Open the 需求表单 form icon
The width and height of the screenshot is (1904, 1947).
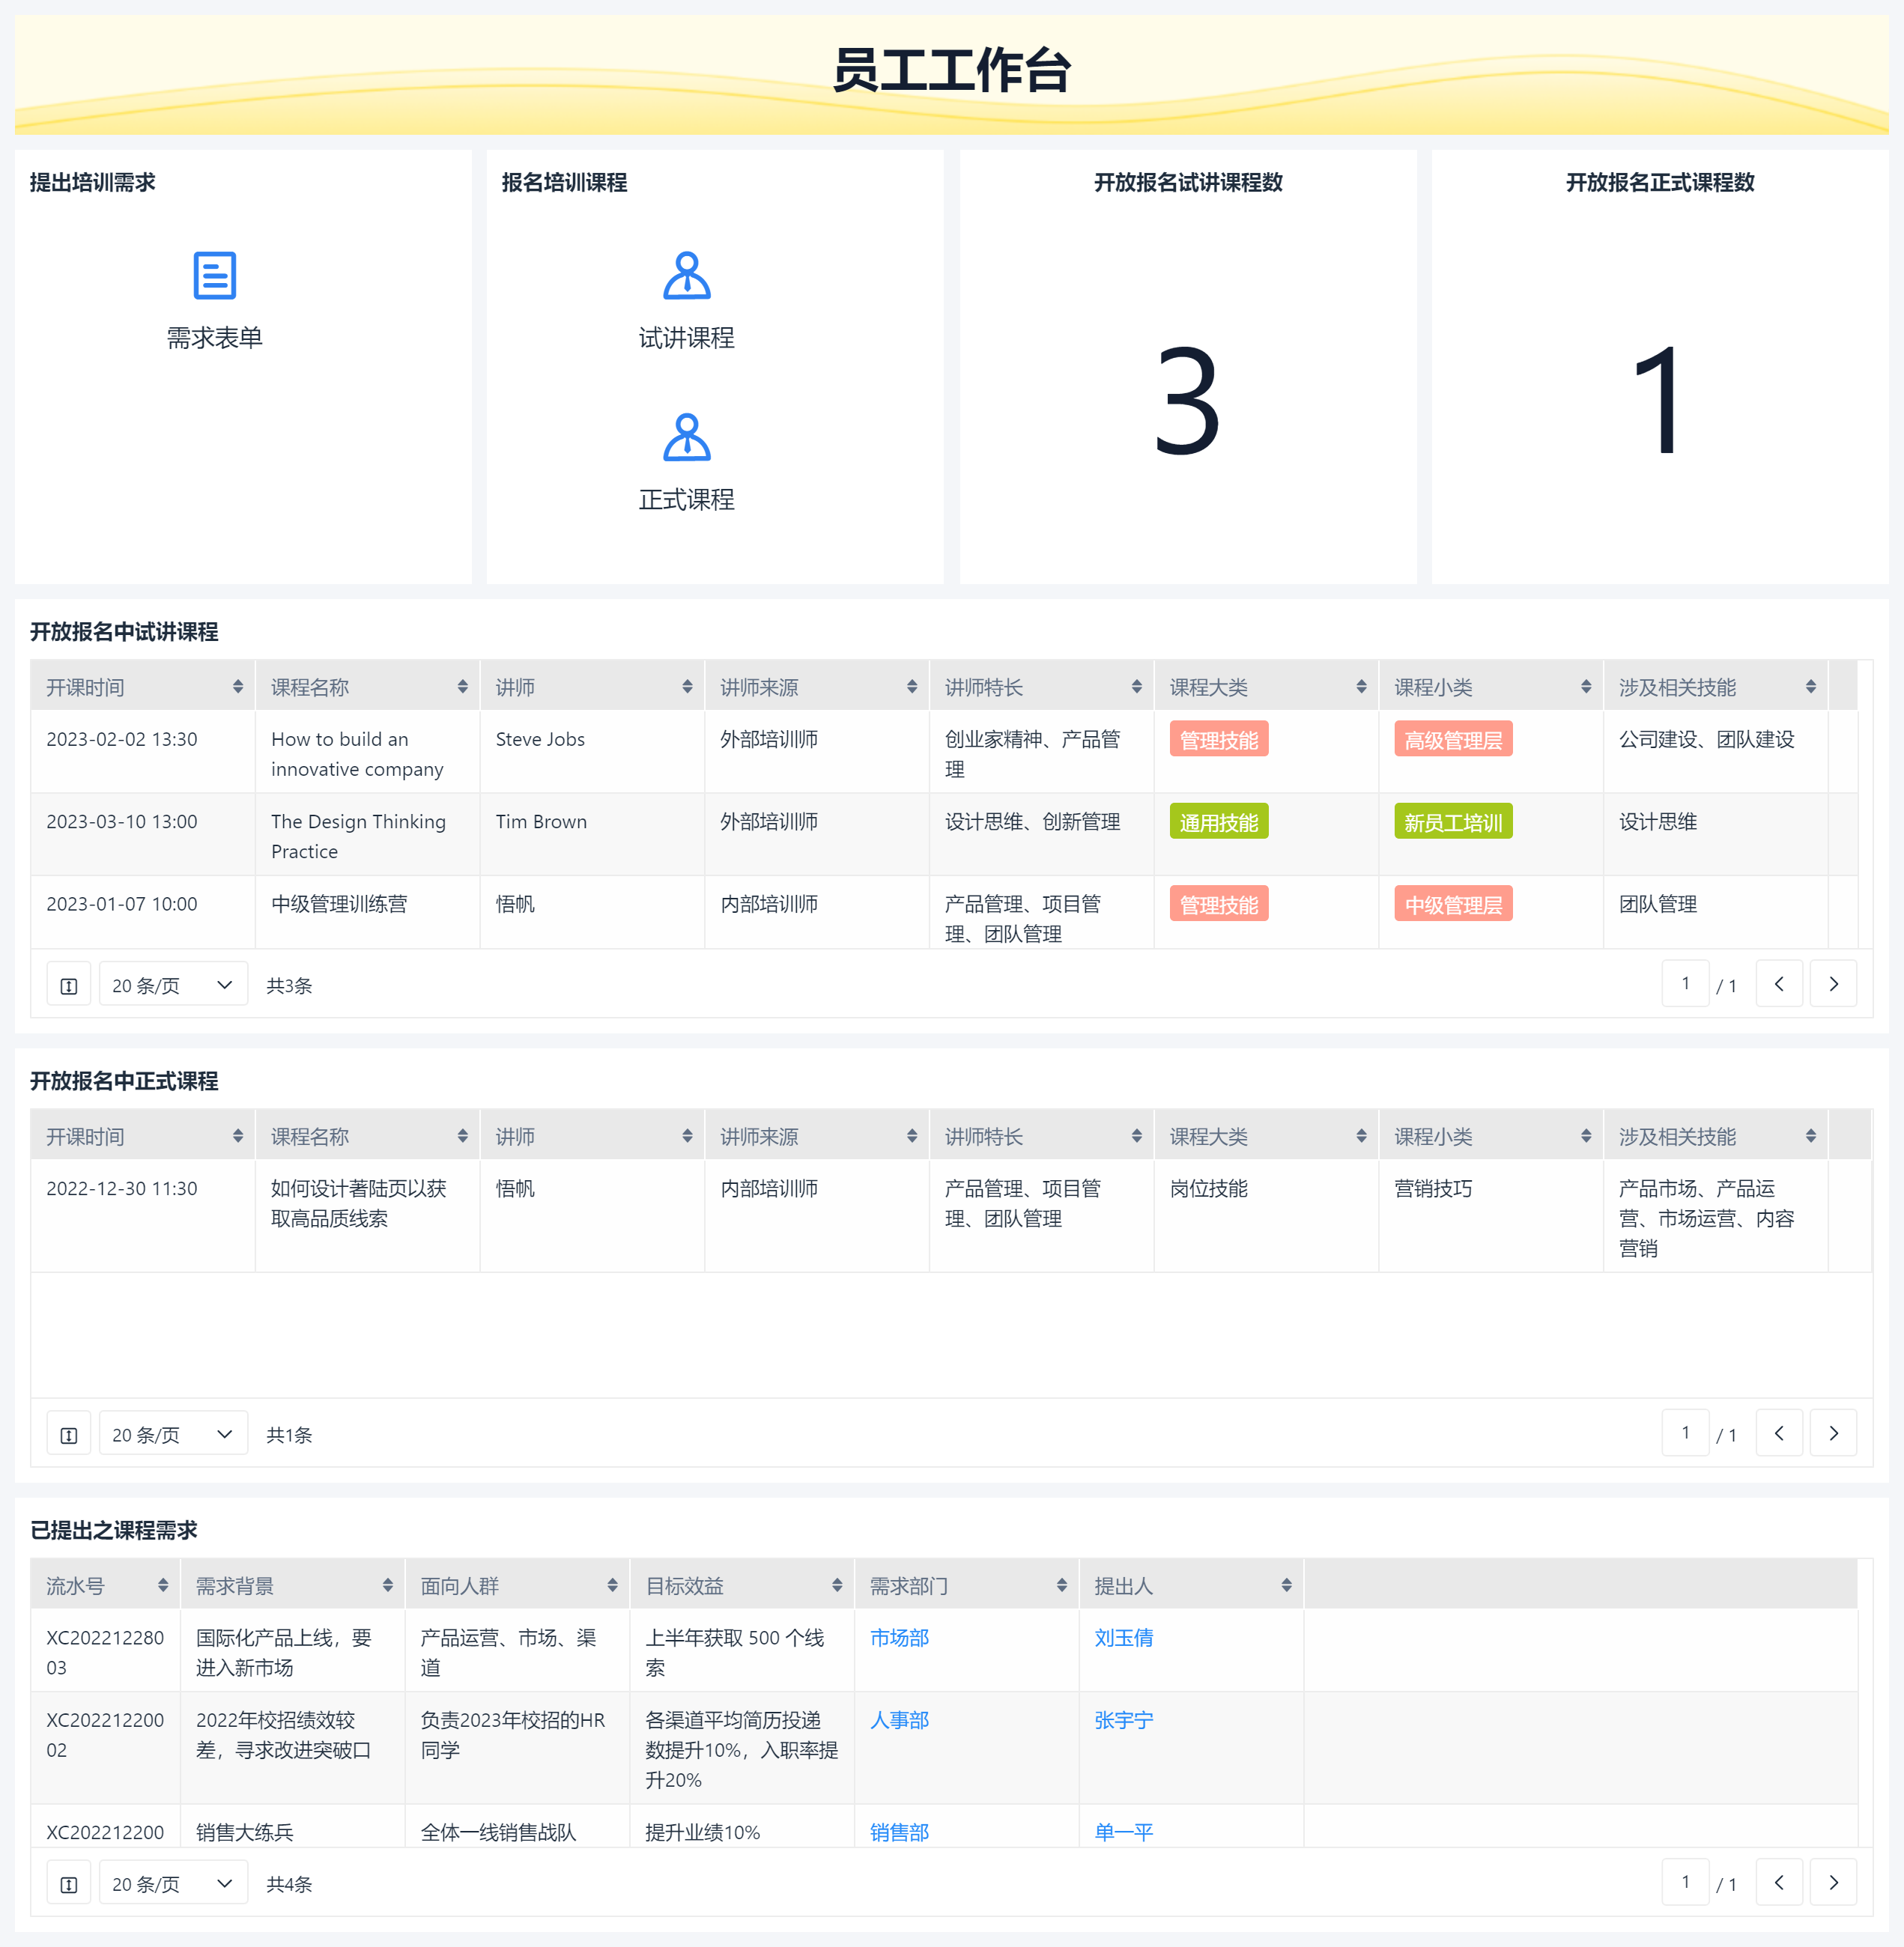tap(214, 276)
